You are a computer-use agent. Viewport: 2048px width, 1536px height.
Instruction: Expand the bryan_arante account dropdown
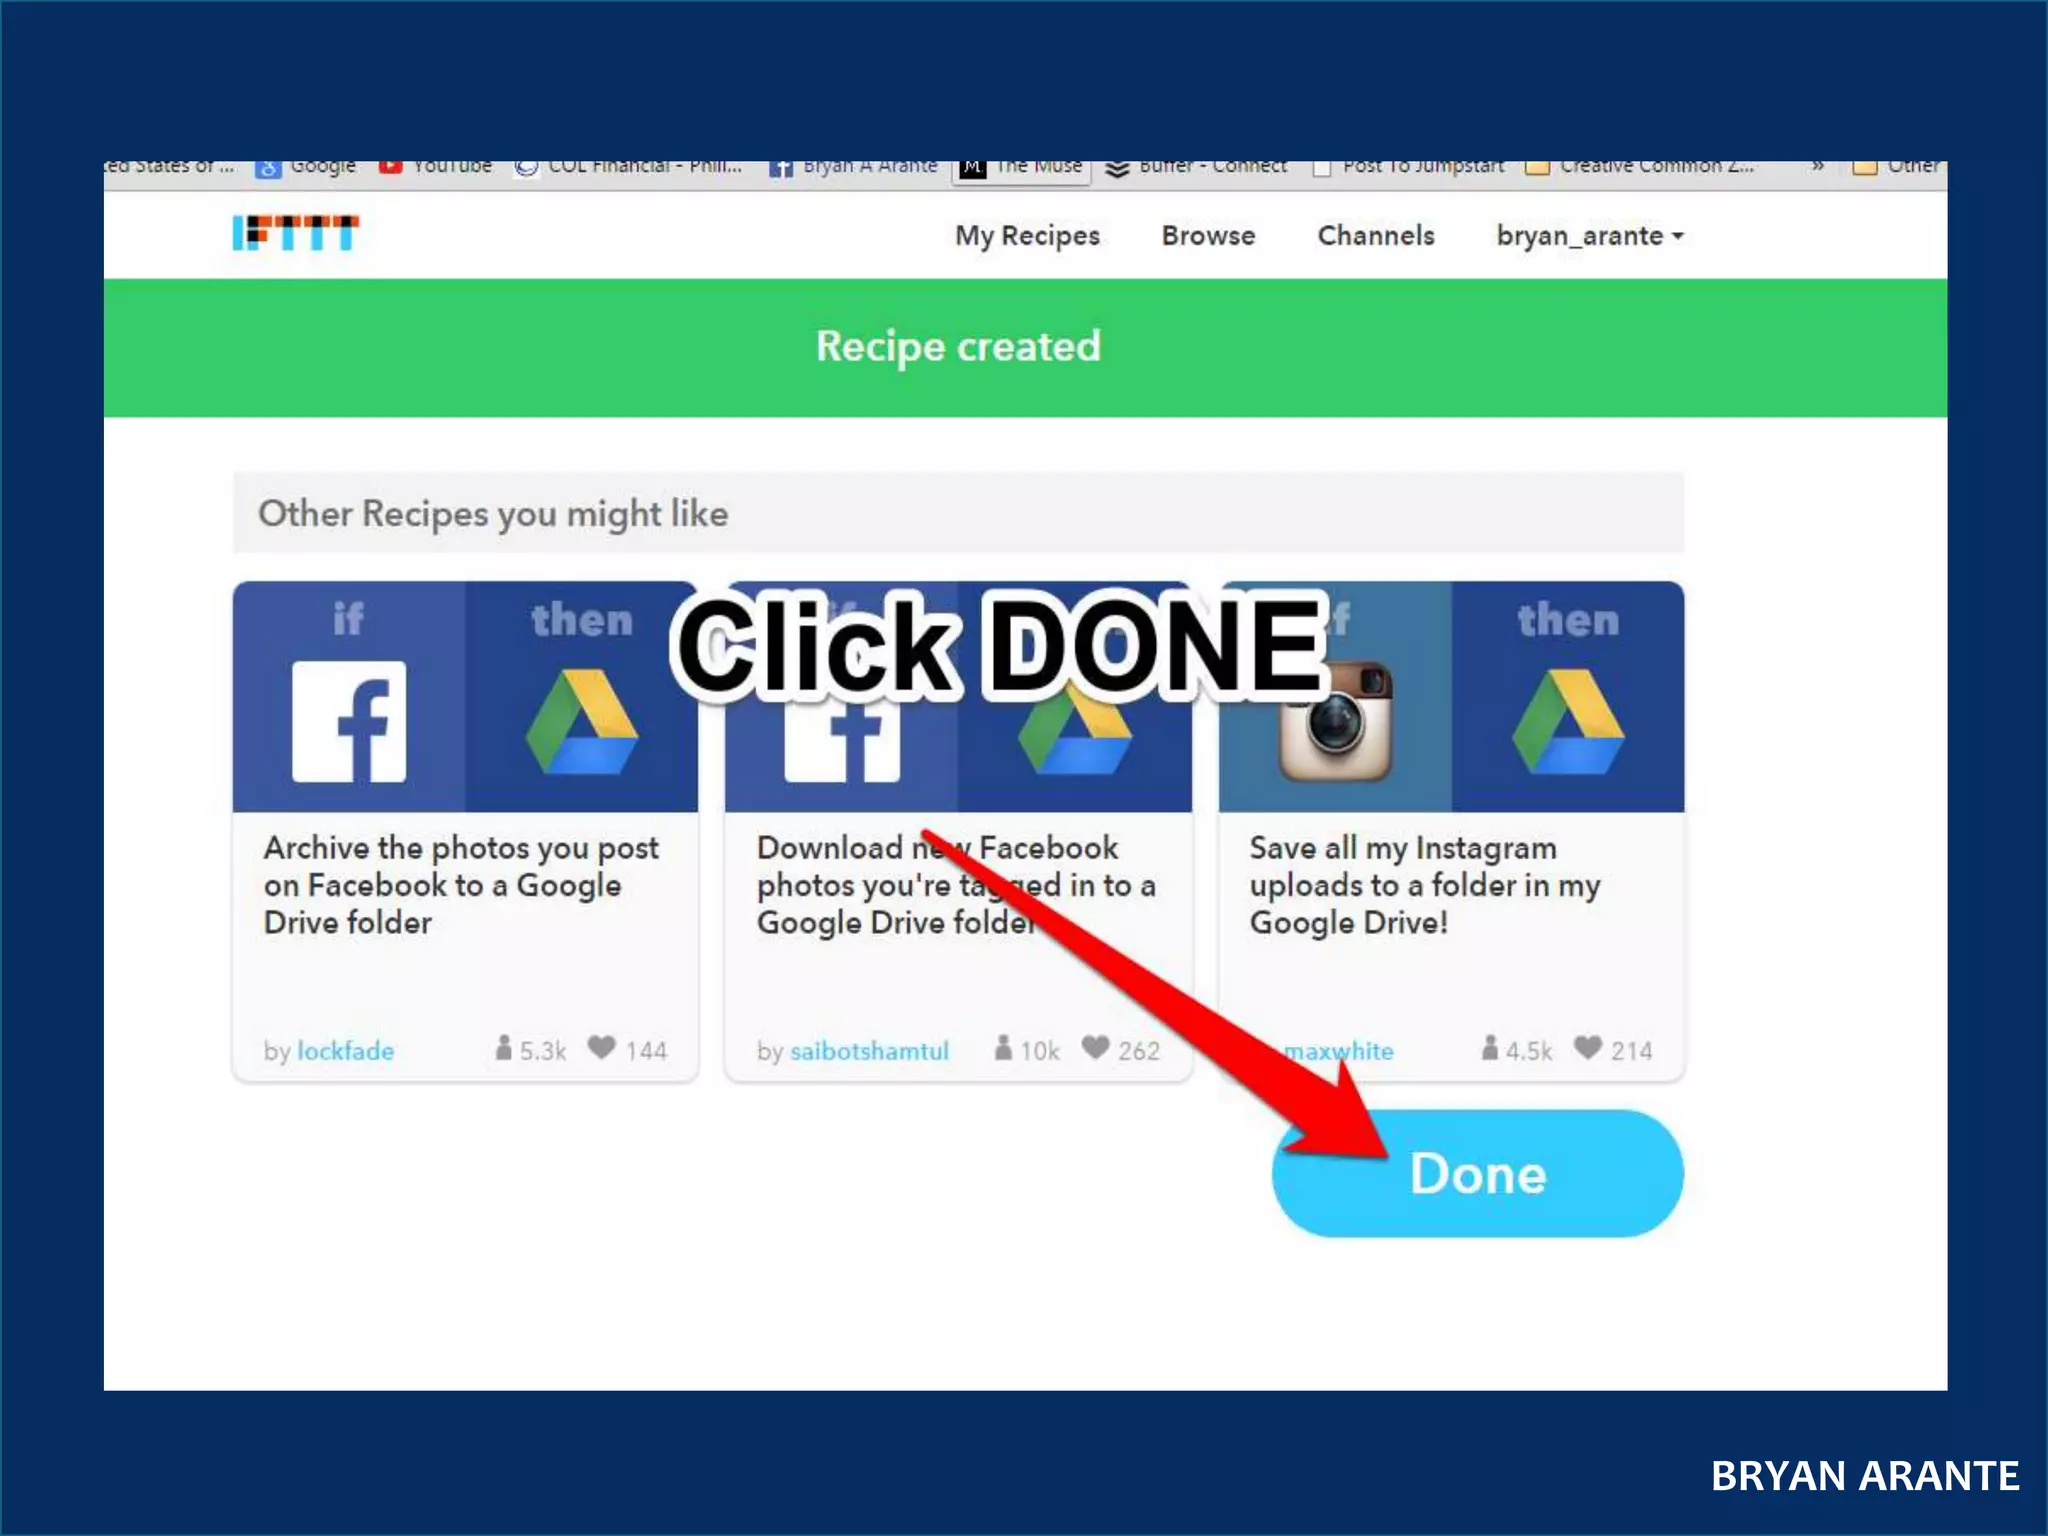1589,236
